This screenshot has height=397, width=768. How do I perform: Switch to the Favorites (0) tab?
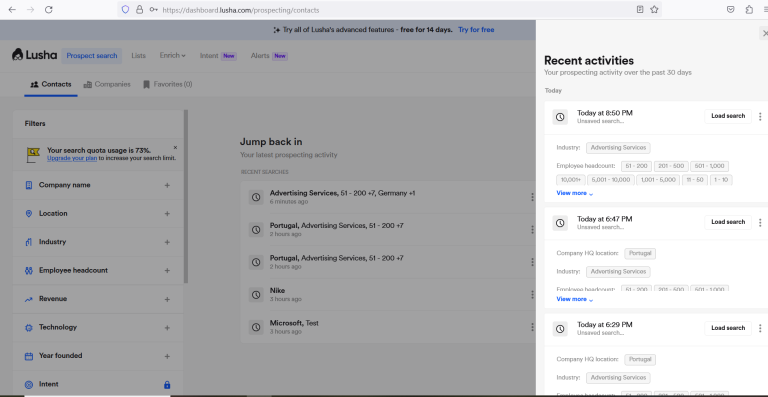coord(168,84)
